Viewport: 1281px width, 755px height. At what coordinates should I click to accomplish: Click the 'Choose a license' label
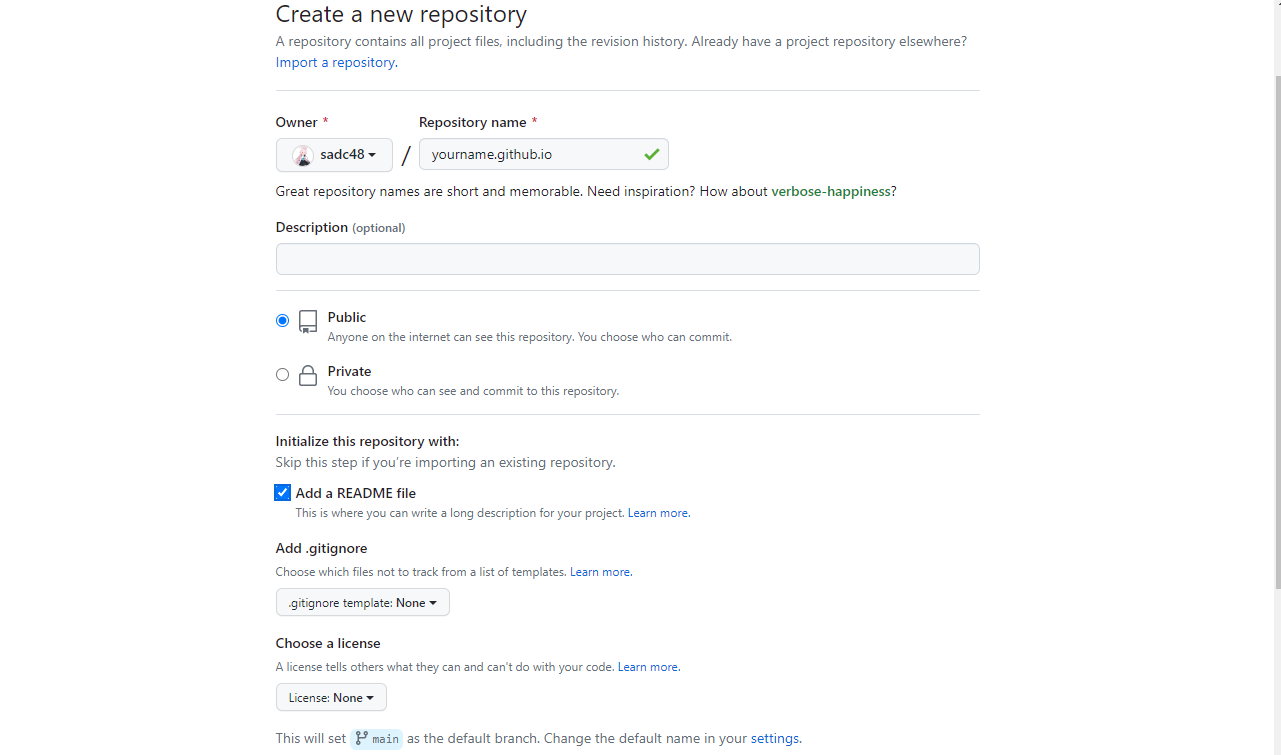coord(328,643)
